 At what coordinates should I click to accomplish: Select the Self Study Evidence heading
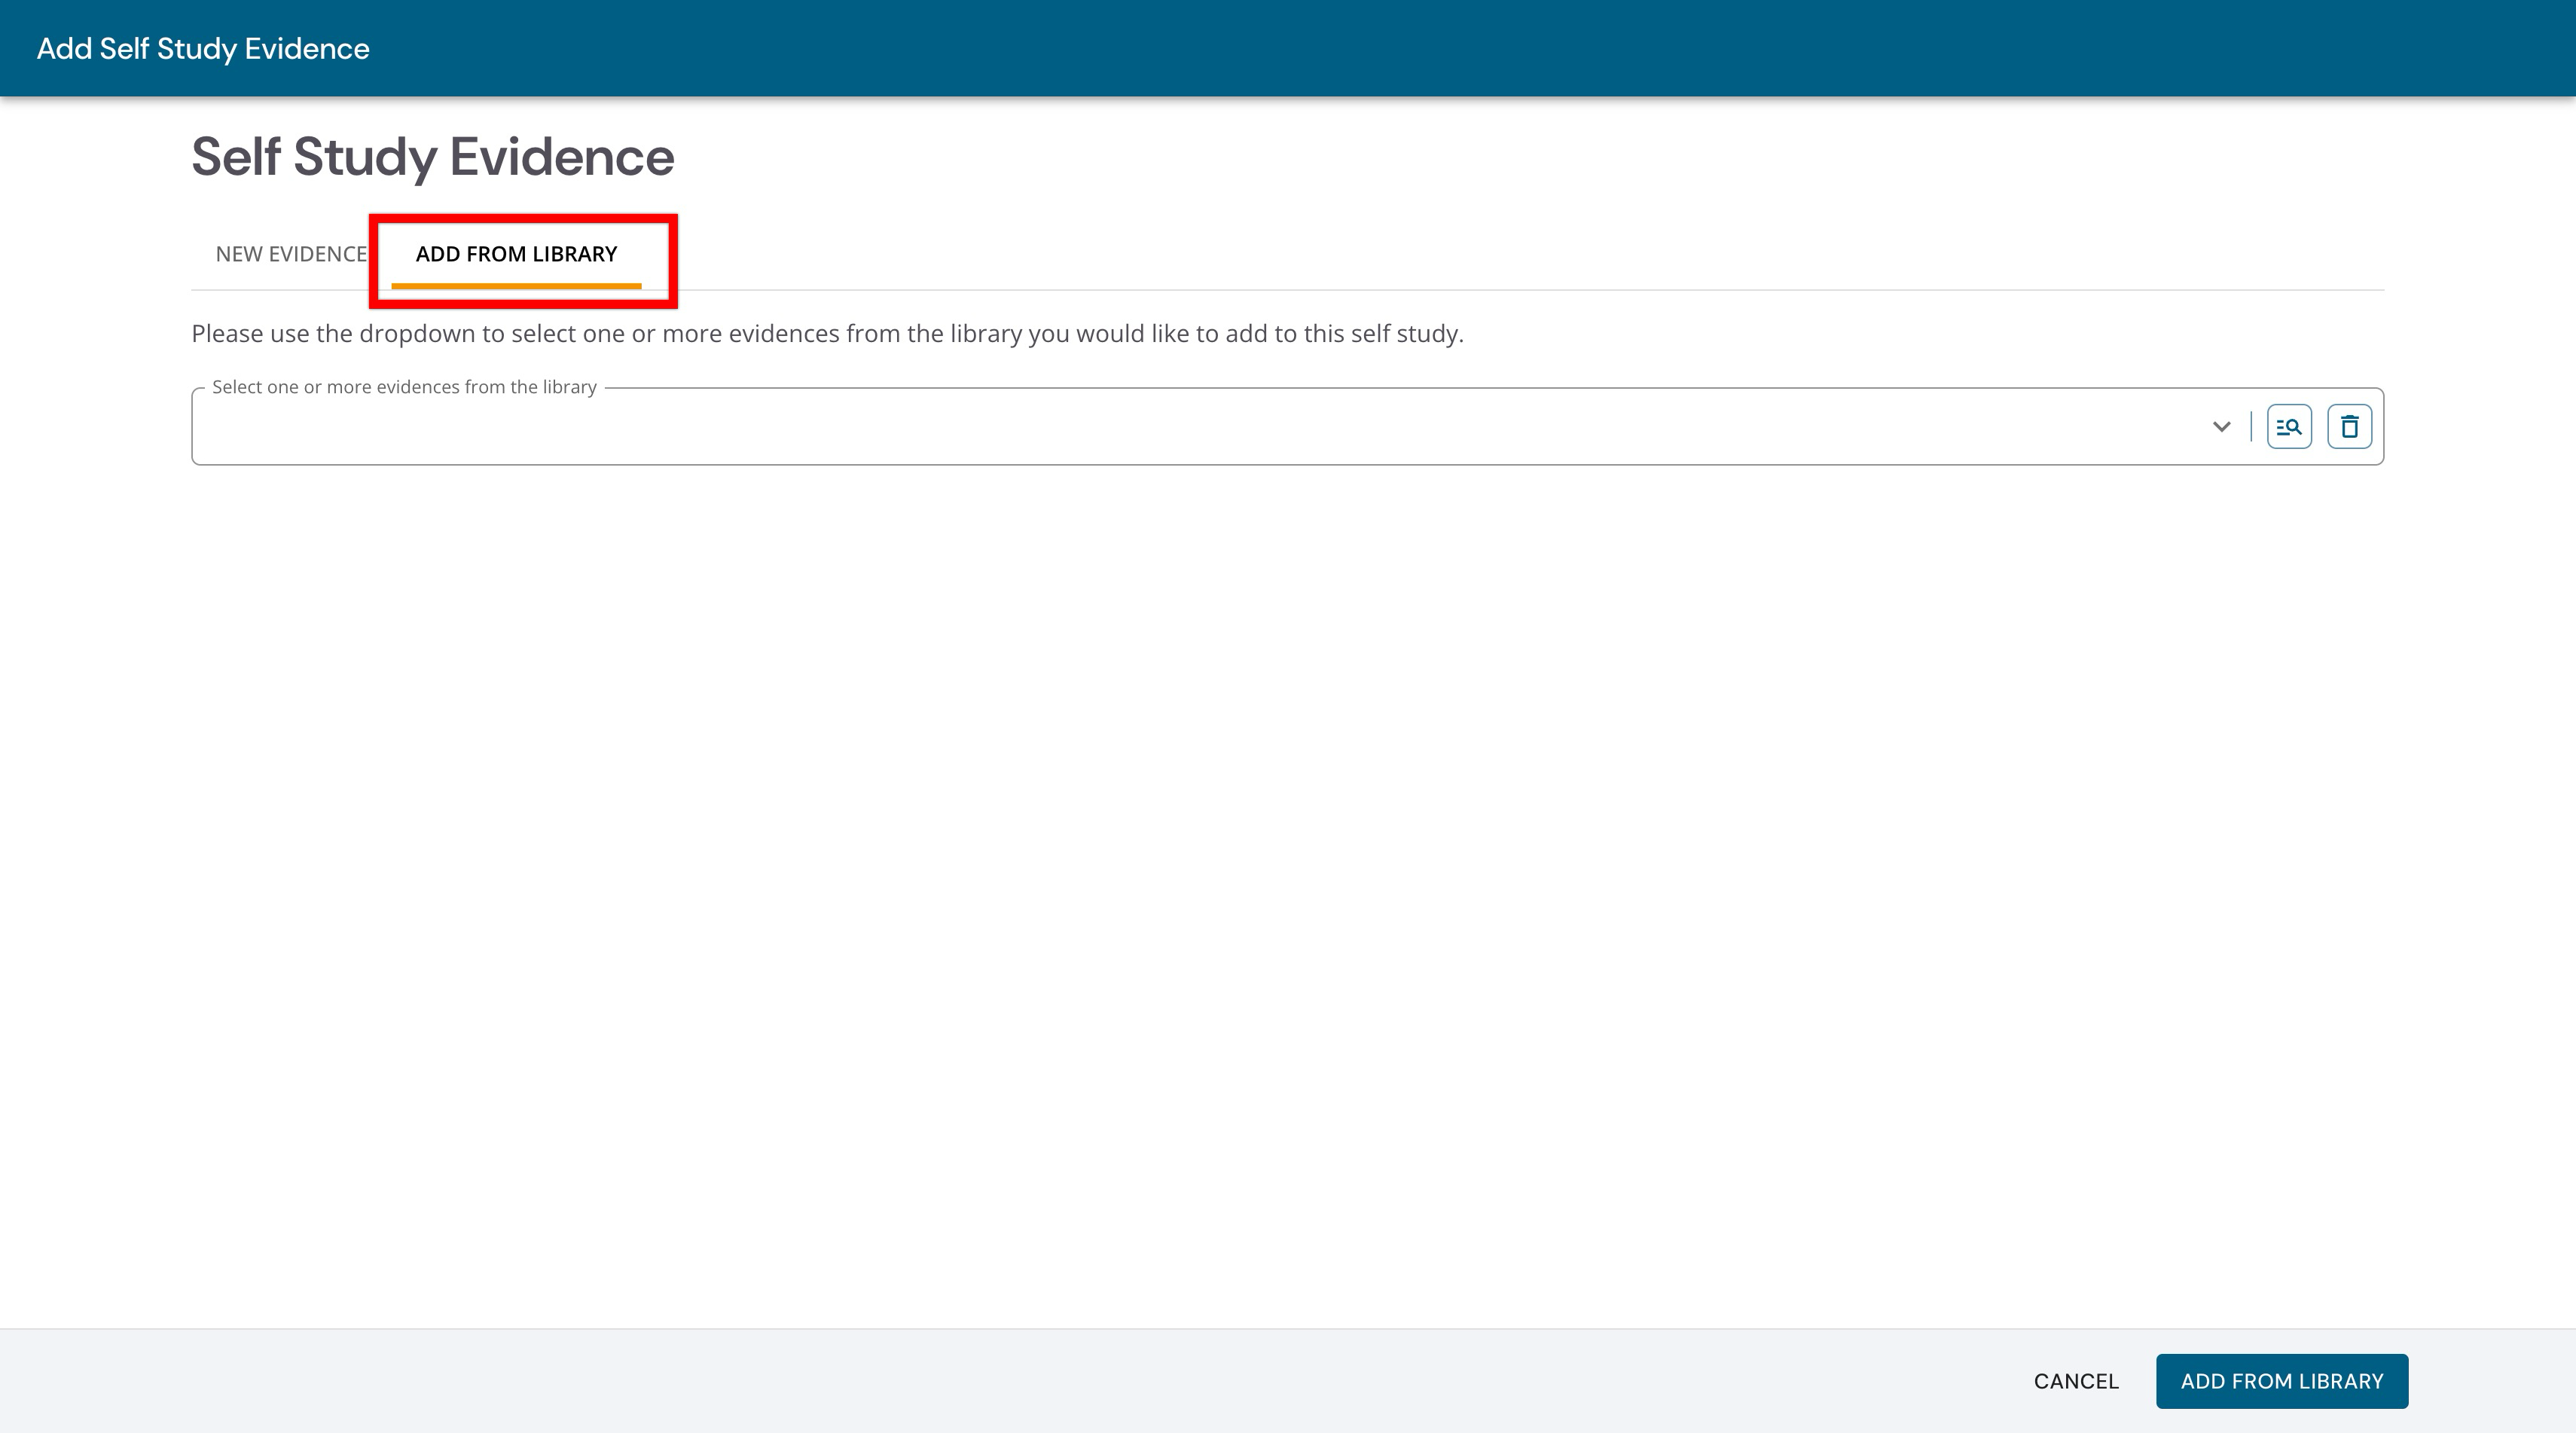433,158
